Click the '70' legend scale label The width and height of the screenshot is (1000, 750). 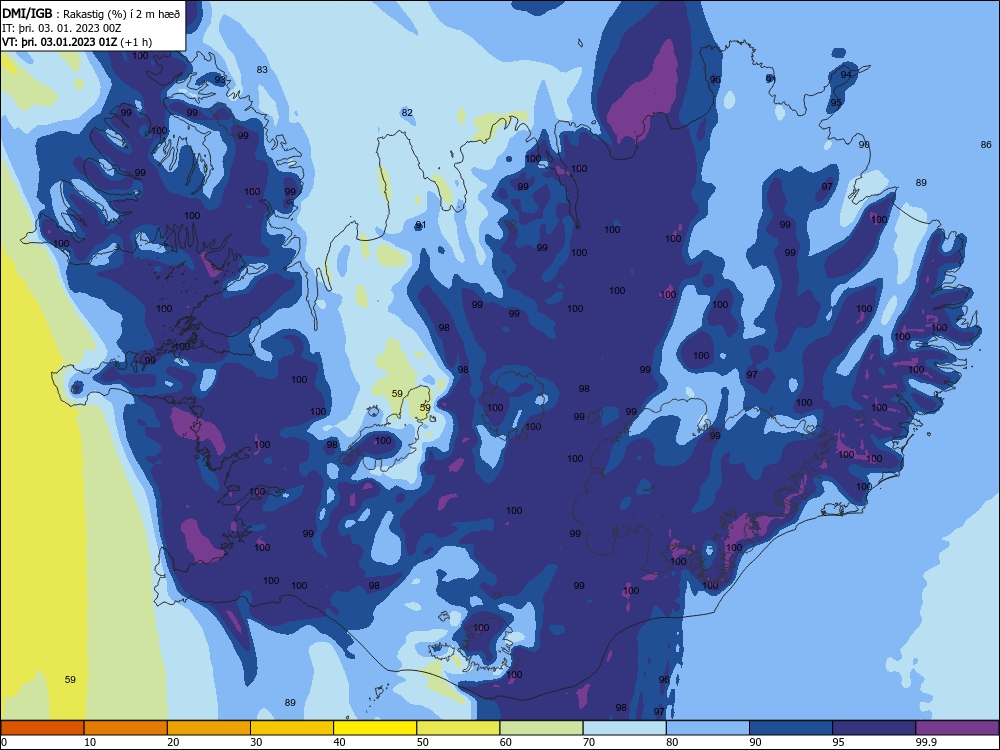(589, 742)
